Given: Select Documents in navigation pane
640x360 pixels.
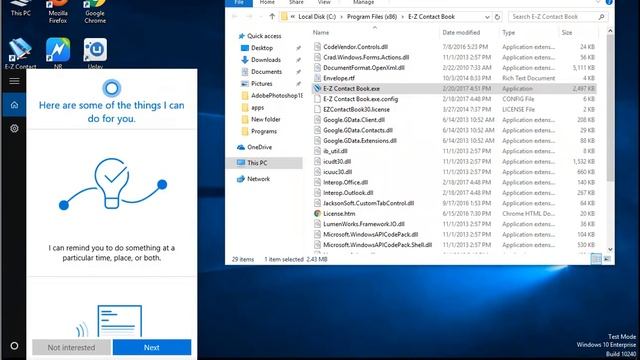Looking at the screenshot, I should point(266,71).
